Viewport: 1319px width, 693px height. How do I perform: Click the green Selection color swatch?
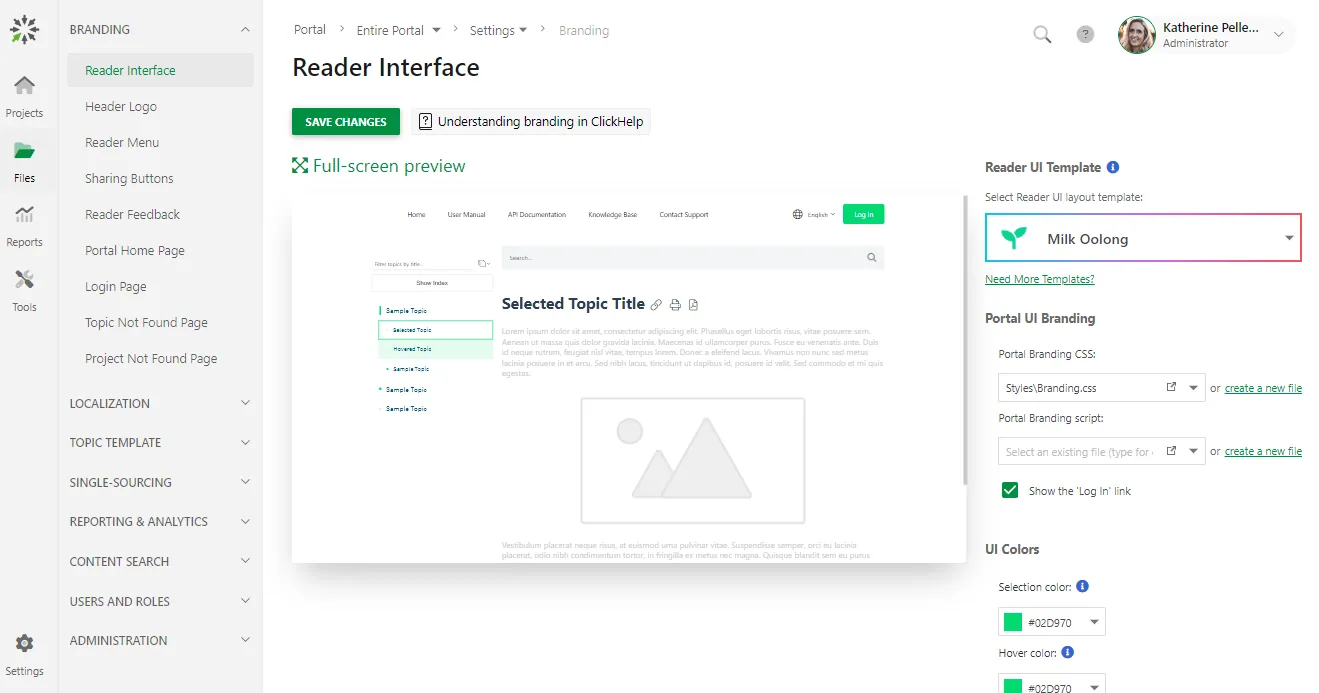tap(1014, 621)
